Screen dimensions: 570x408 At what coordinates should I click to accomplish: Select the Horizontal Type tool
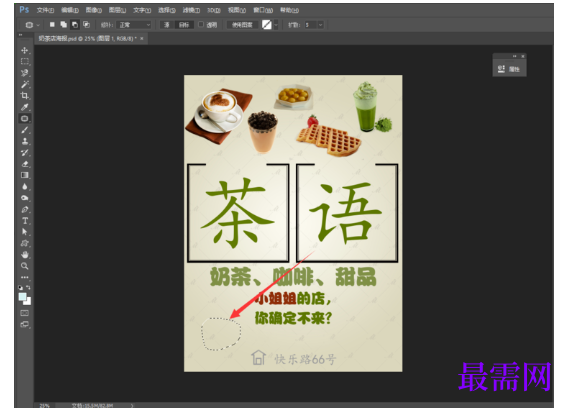click(25, 221)
